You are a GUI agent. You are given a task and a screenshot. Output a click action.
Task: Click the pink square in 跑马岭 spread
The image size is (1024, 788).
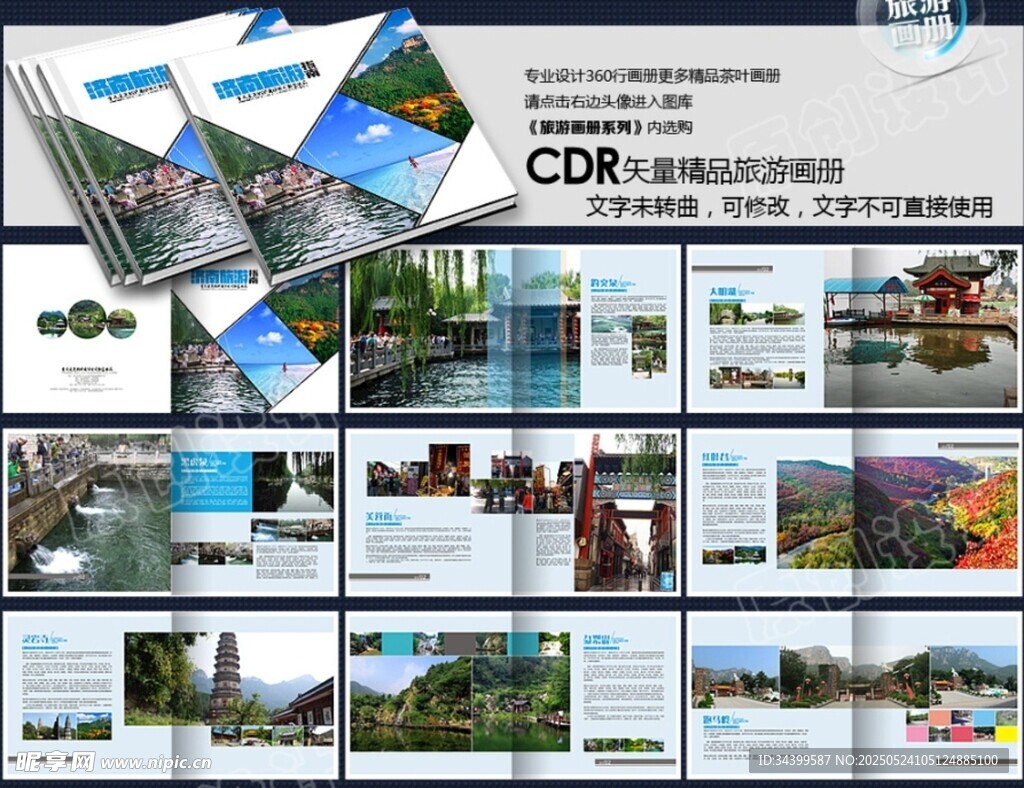pyautogui.click(x=917, y=734)
